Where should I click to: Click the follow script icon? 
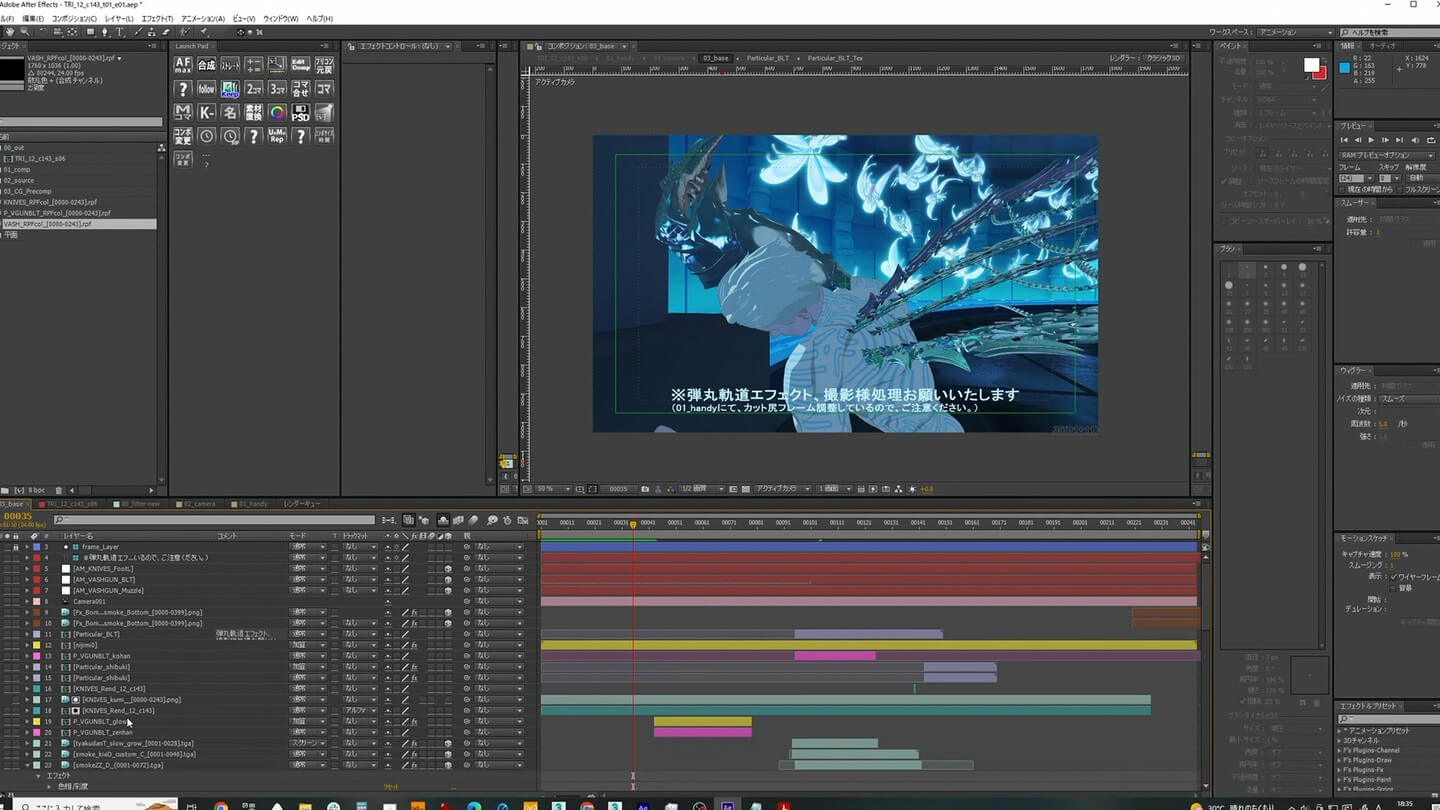coord(207,89)
